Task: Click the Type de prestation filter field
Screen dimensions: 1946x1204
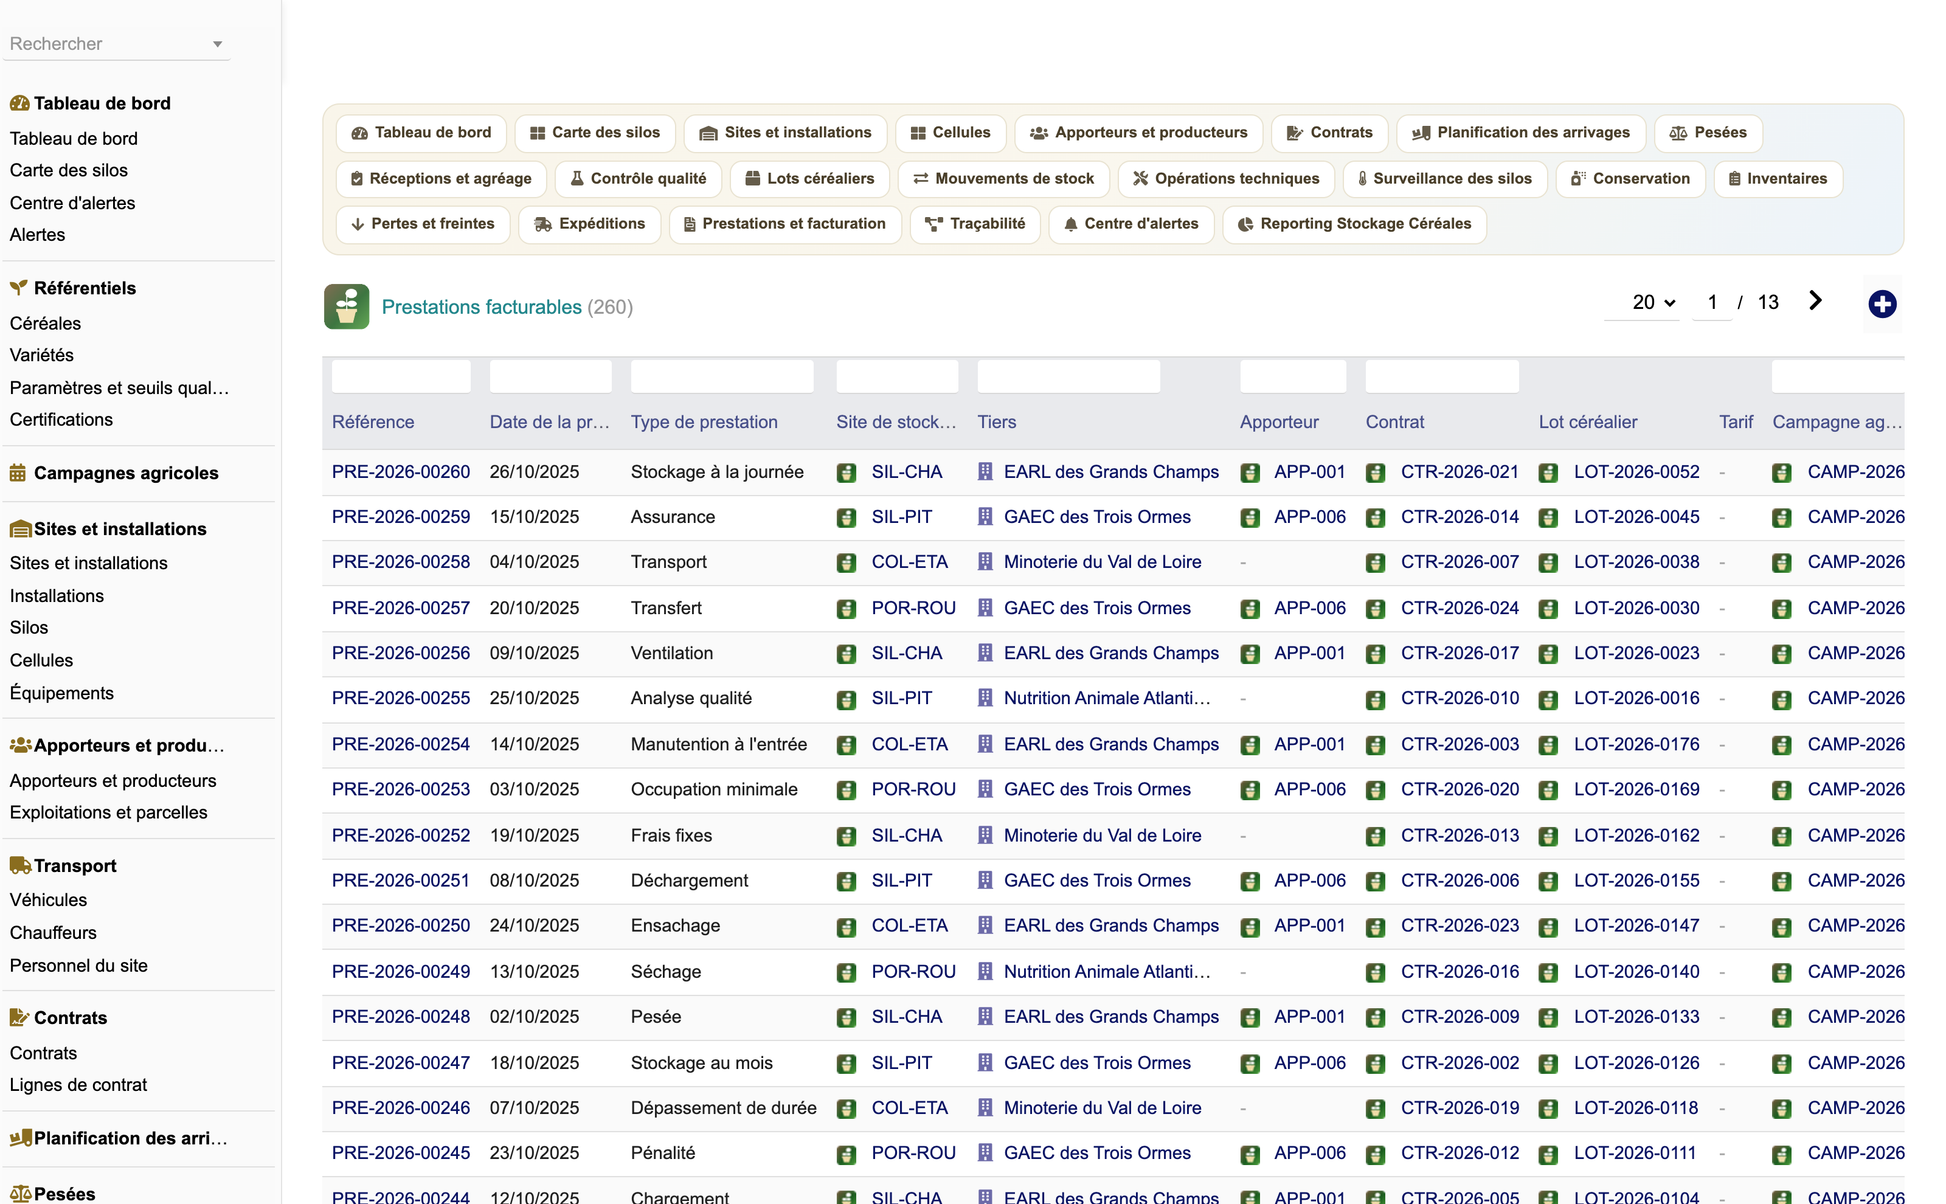Action: pos(722,377)
